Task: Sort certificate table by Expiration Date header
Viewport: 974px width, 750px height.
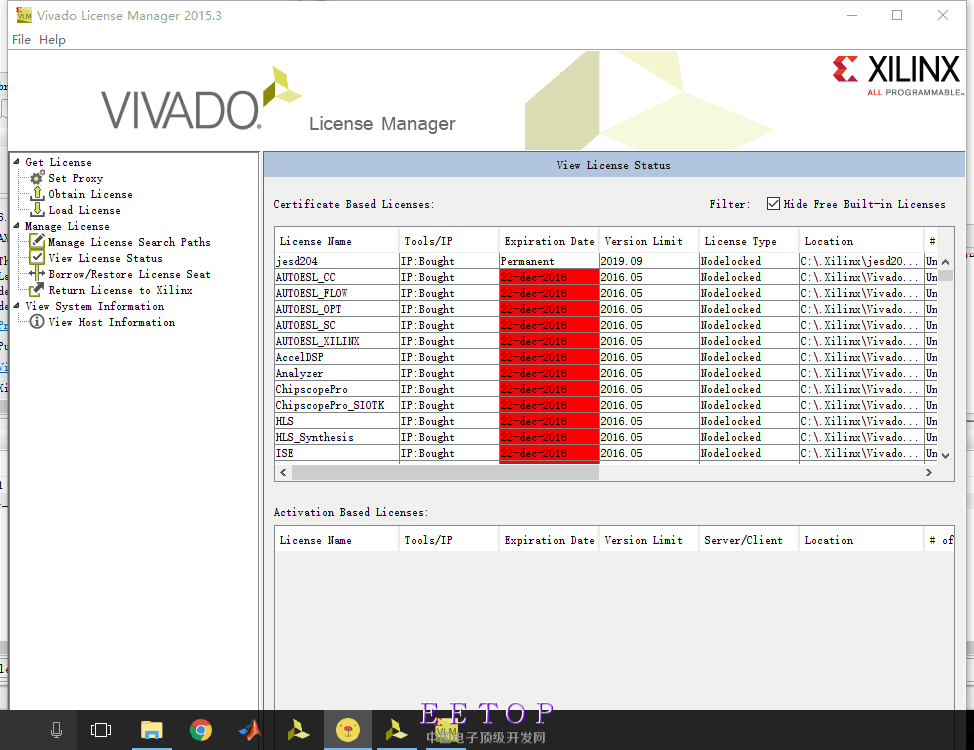Action: click(549, 241)
